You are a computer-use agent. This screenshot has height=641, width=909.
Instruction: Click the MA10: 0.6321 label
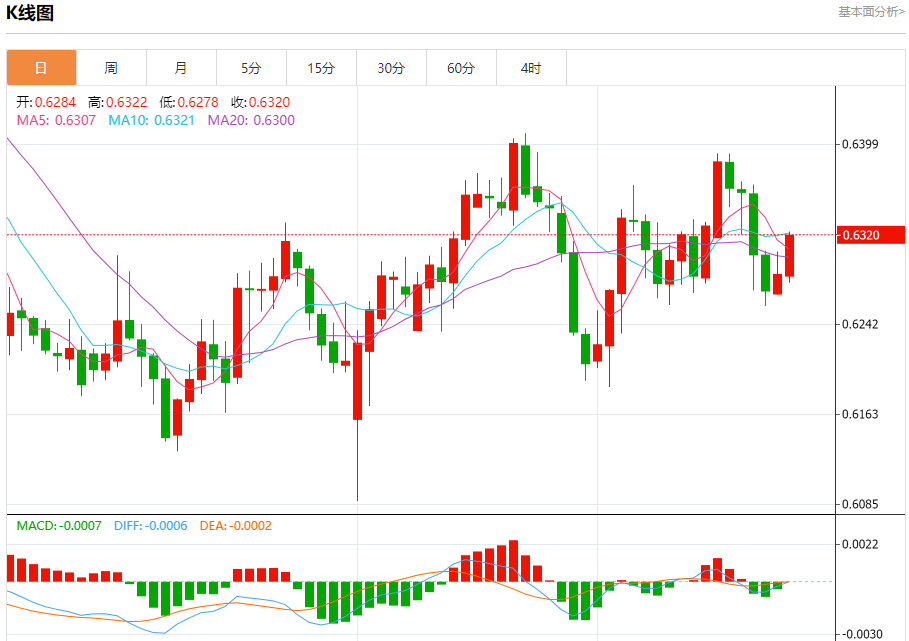pyautogui.click(x=151, y=120)
